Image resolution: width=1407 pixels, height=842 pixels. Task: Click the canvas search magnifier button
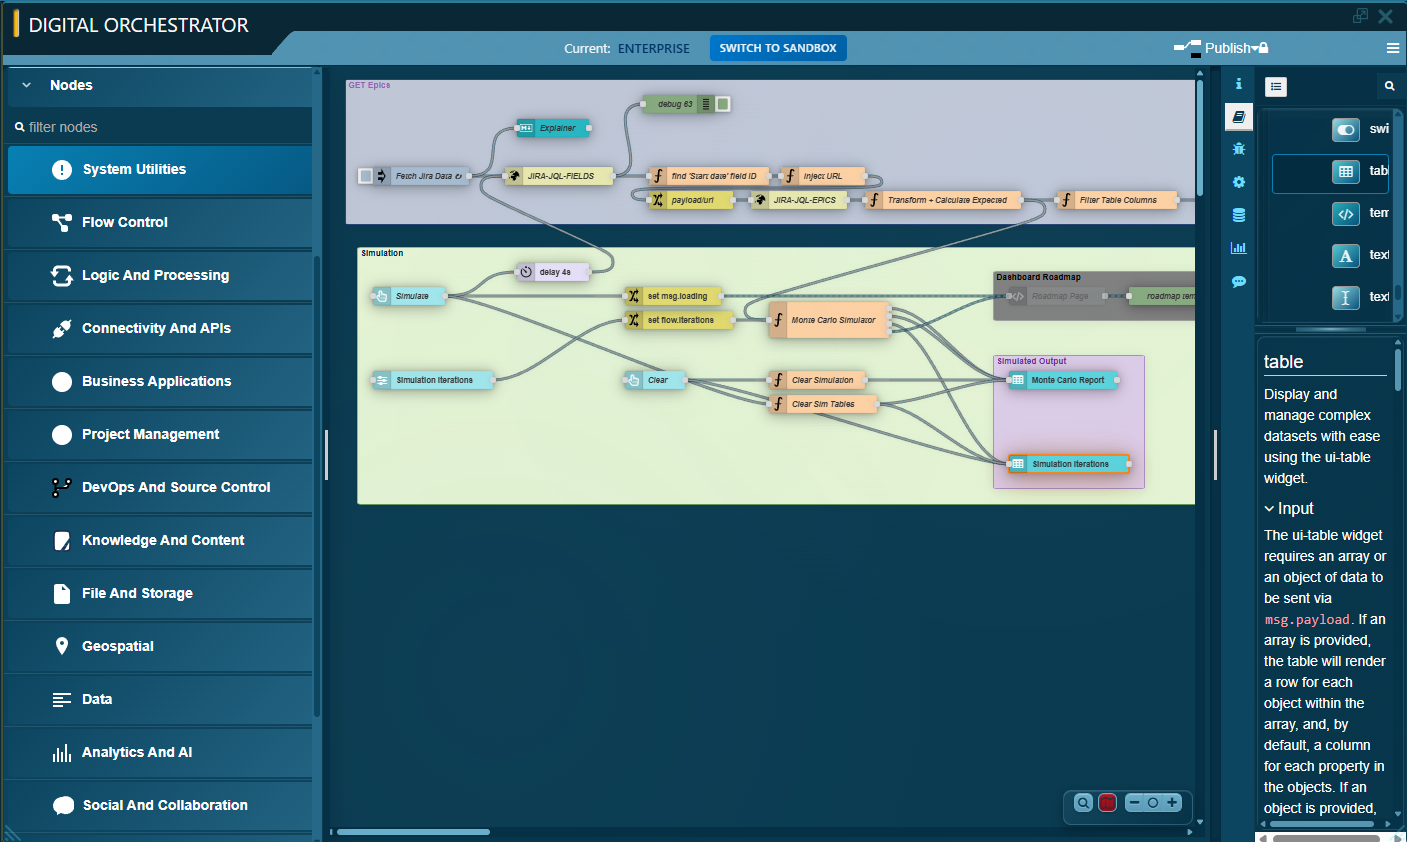click(1083, 803)
